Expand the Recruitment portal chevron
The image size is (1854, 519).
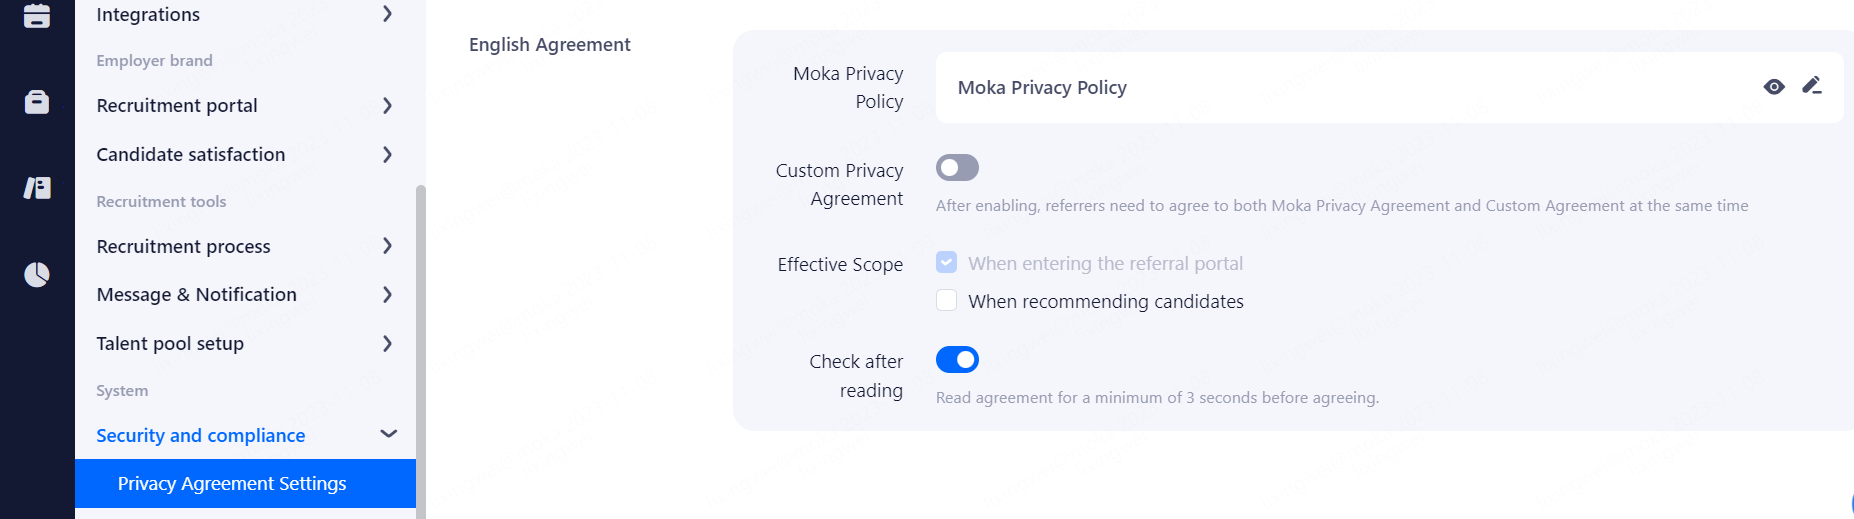pos(387,106)
